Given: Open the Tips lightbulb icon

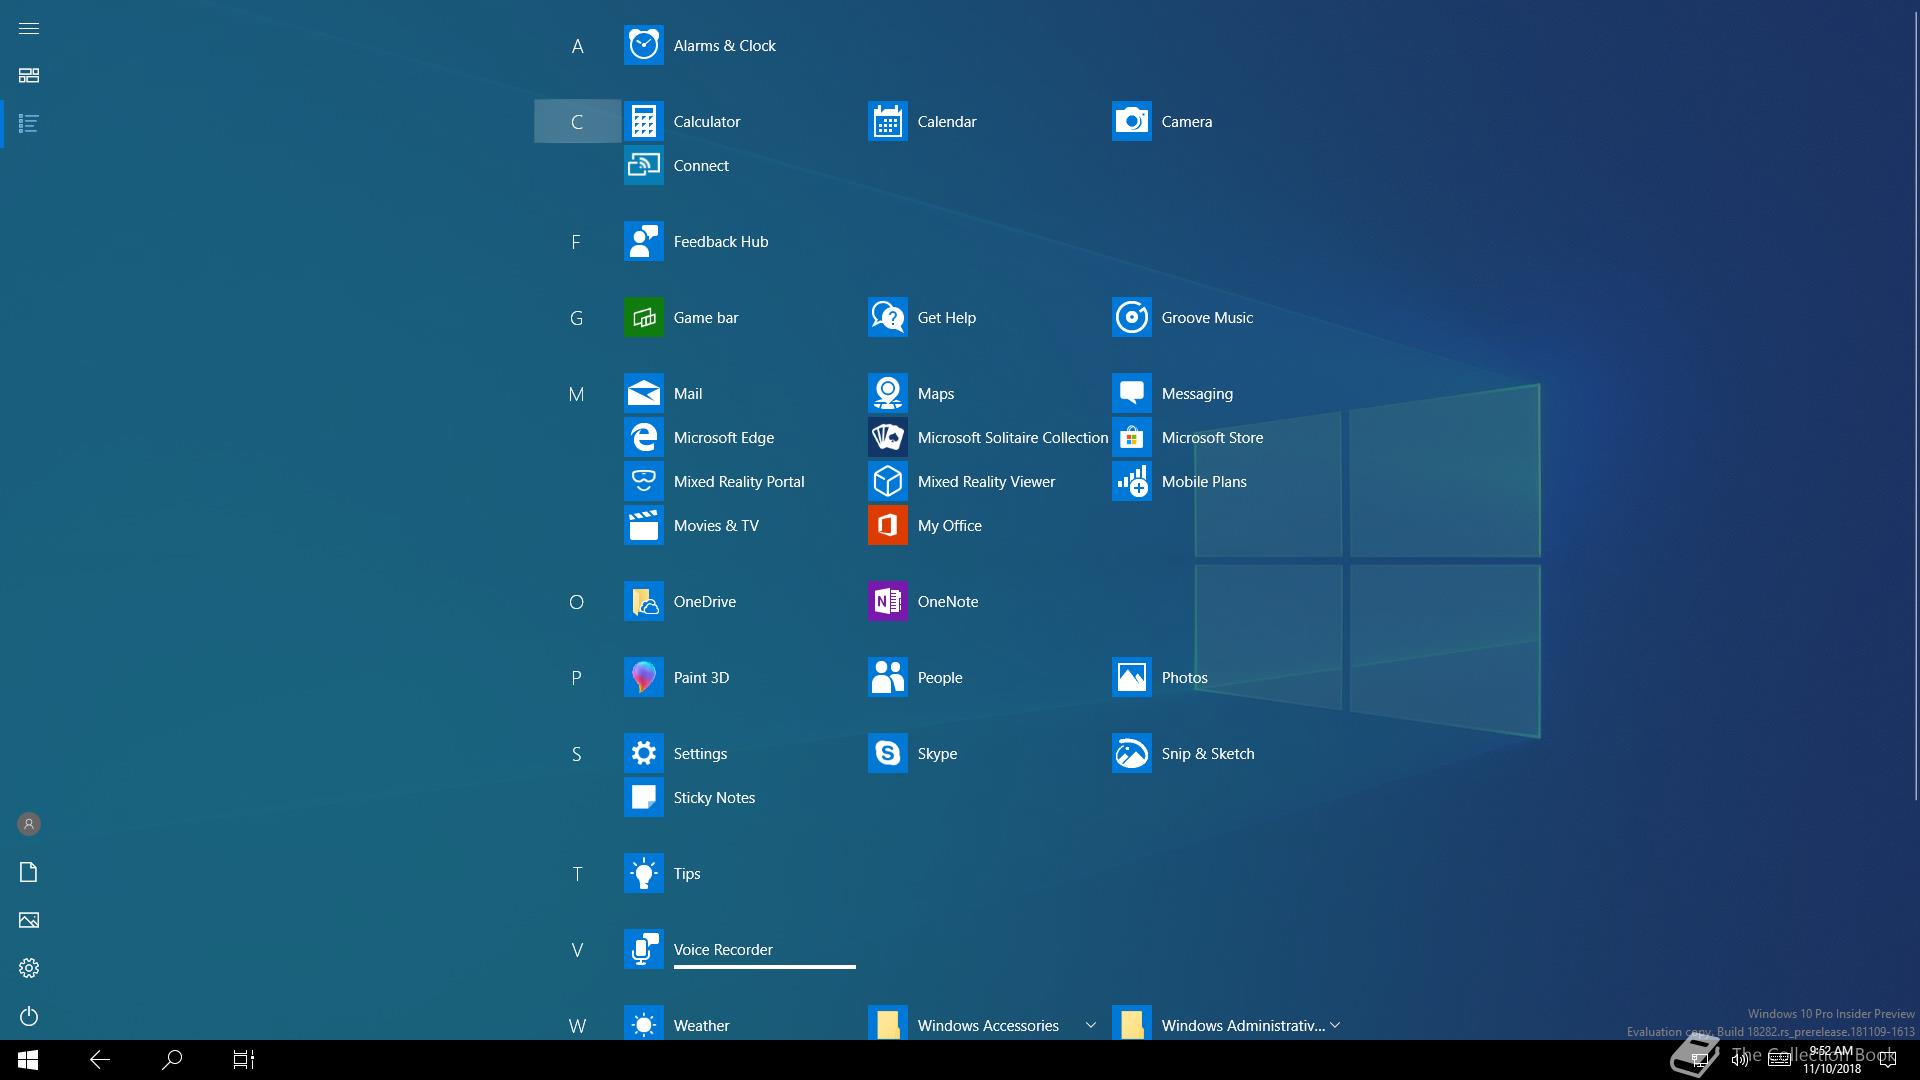Looking at the screenshot, I should [x=643, y=874].
